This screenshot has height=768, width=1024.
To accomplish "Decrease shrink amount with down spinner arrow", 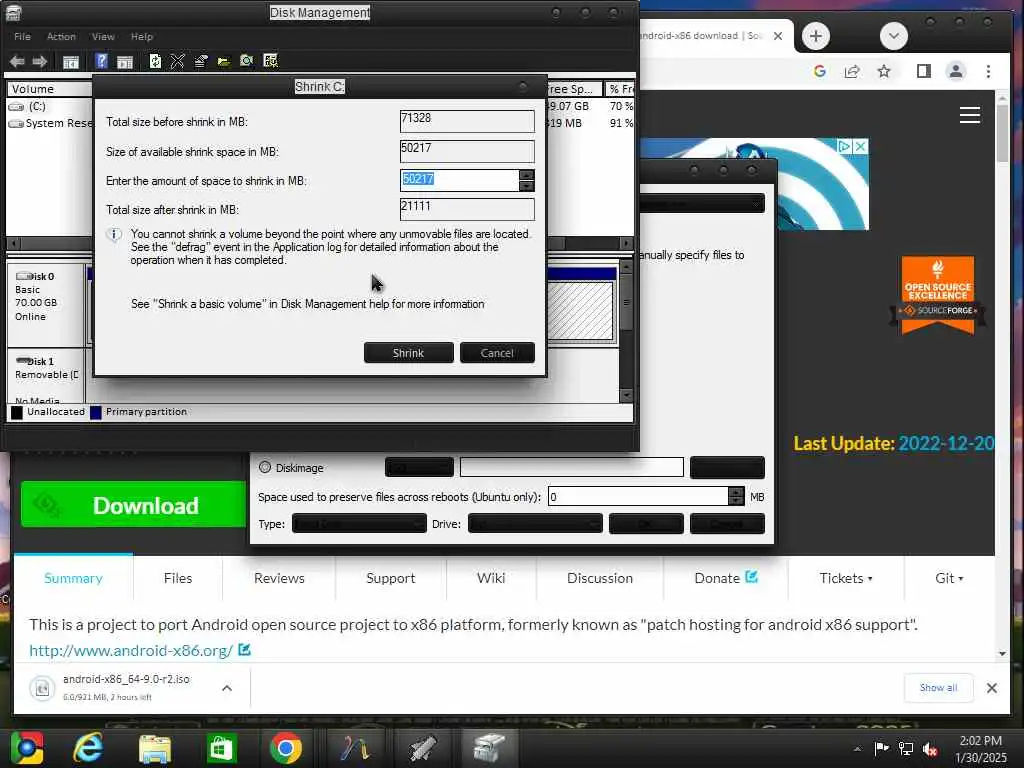I will point(526,186).
